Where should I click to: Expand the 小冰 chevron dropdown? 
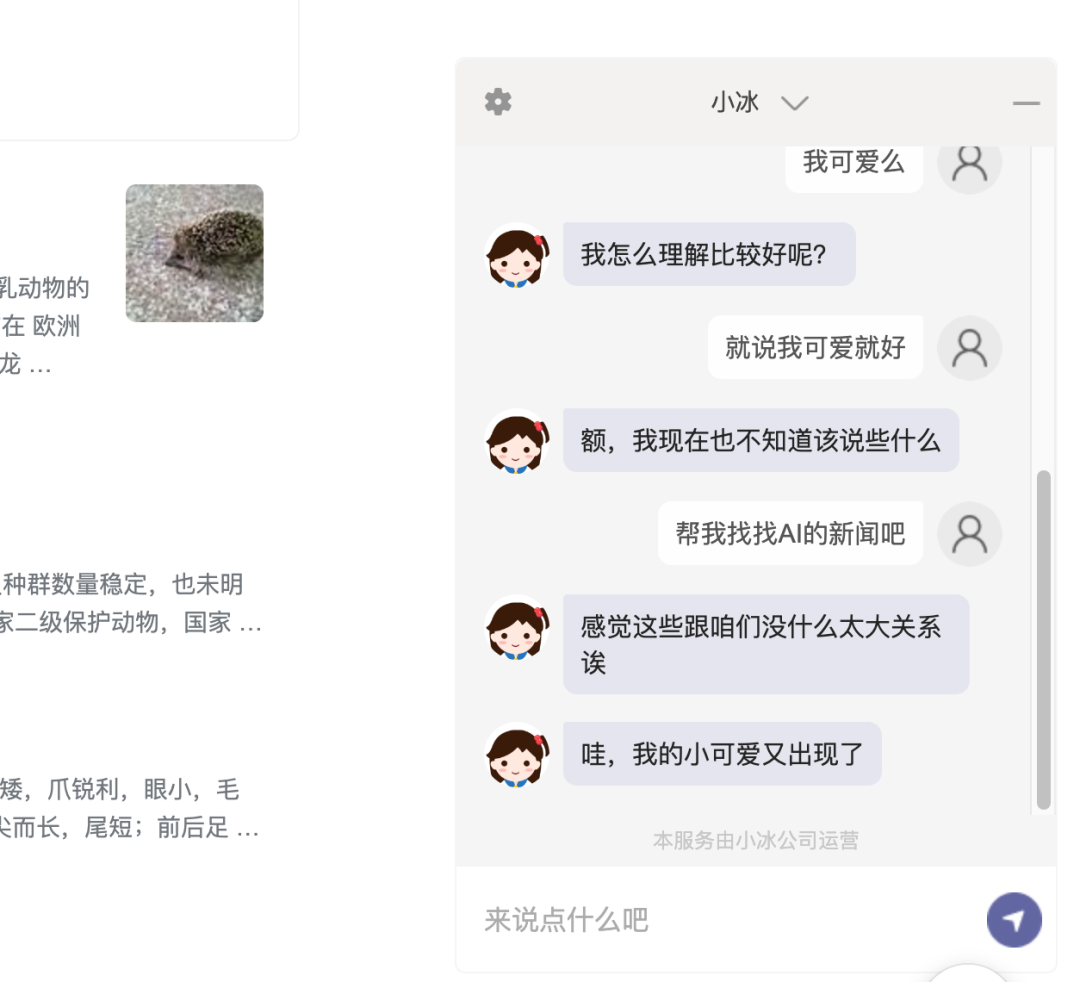[794, 103]
